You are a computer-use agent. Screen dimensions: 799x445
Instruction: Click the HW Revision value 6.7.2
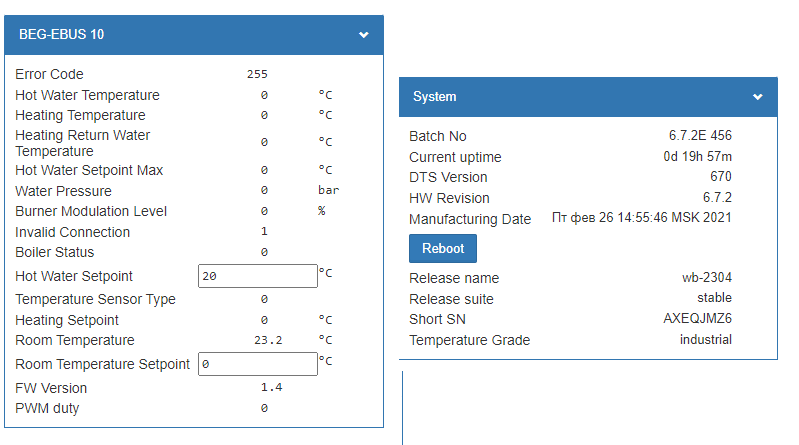click(715, 198)
